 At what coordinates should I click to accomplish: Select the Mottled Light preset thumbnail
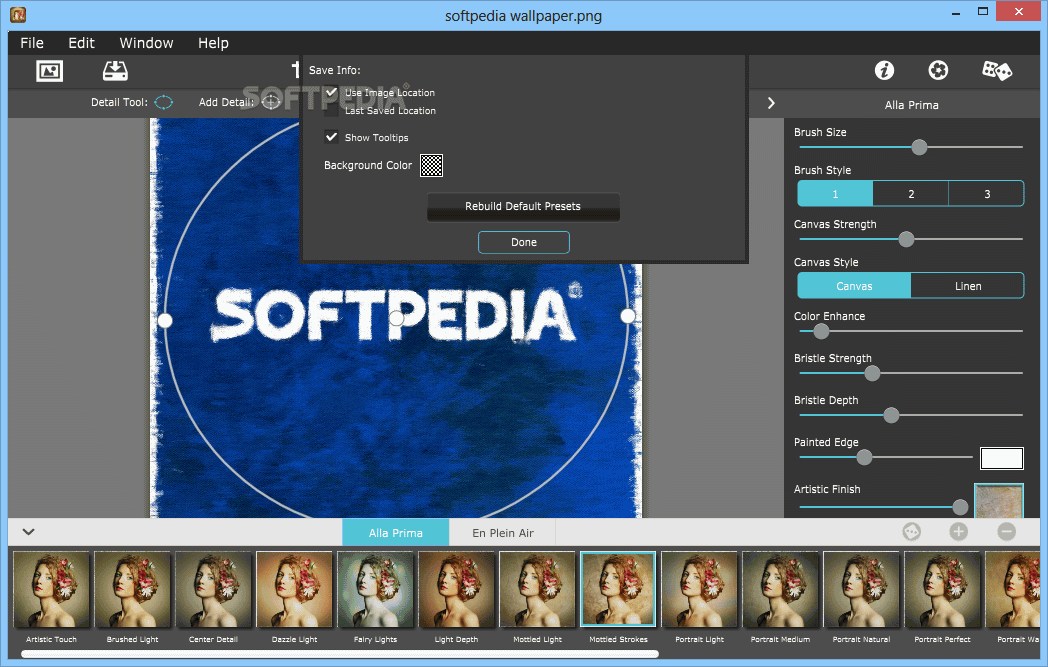[x=537, y=589]
